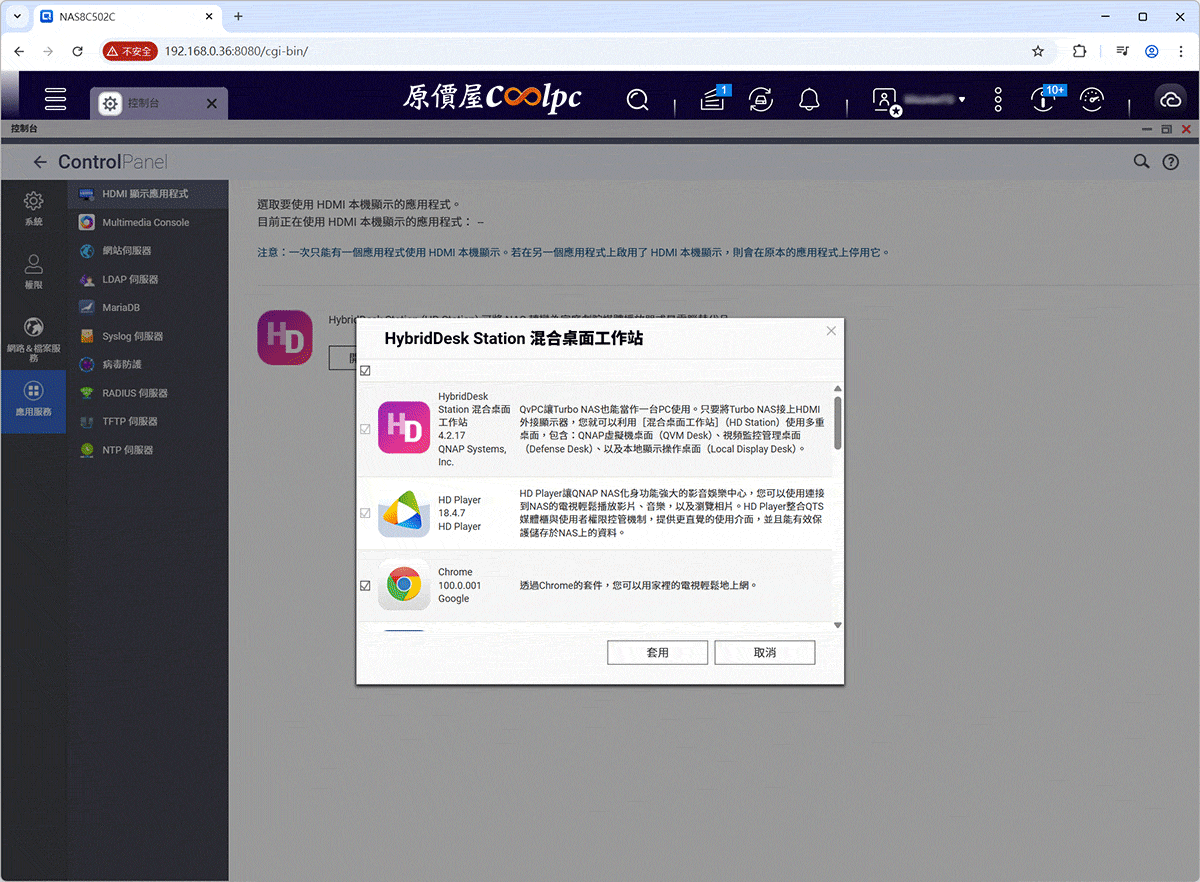Click HD Player 18.4.7 label text
This screenshot has height=882, width=1200.
(x=459, y=513)
